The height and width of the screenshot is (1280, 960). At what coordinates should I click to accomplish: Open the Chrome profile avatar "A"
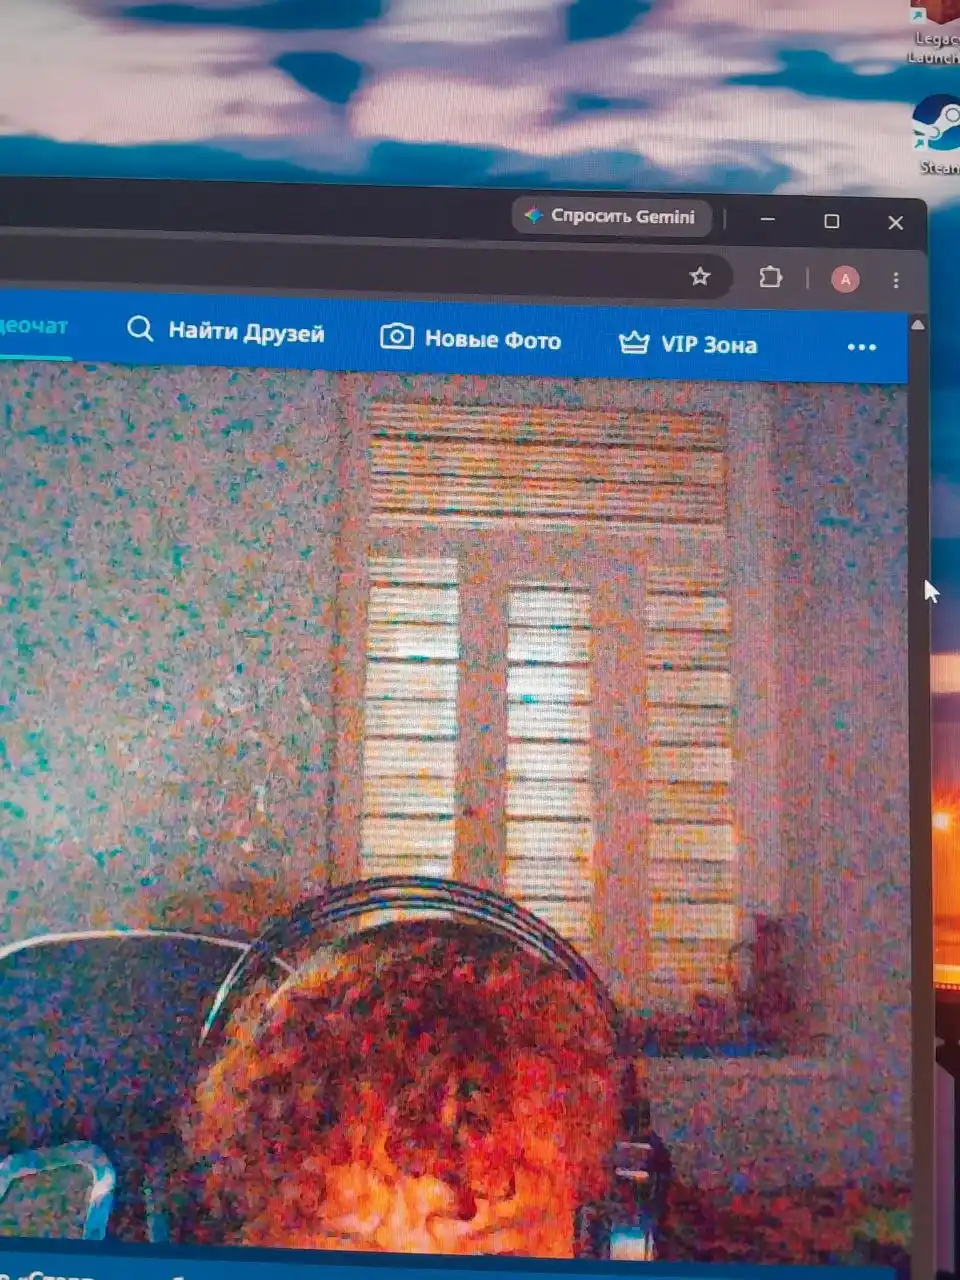click(x=845, y=280)
